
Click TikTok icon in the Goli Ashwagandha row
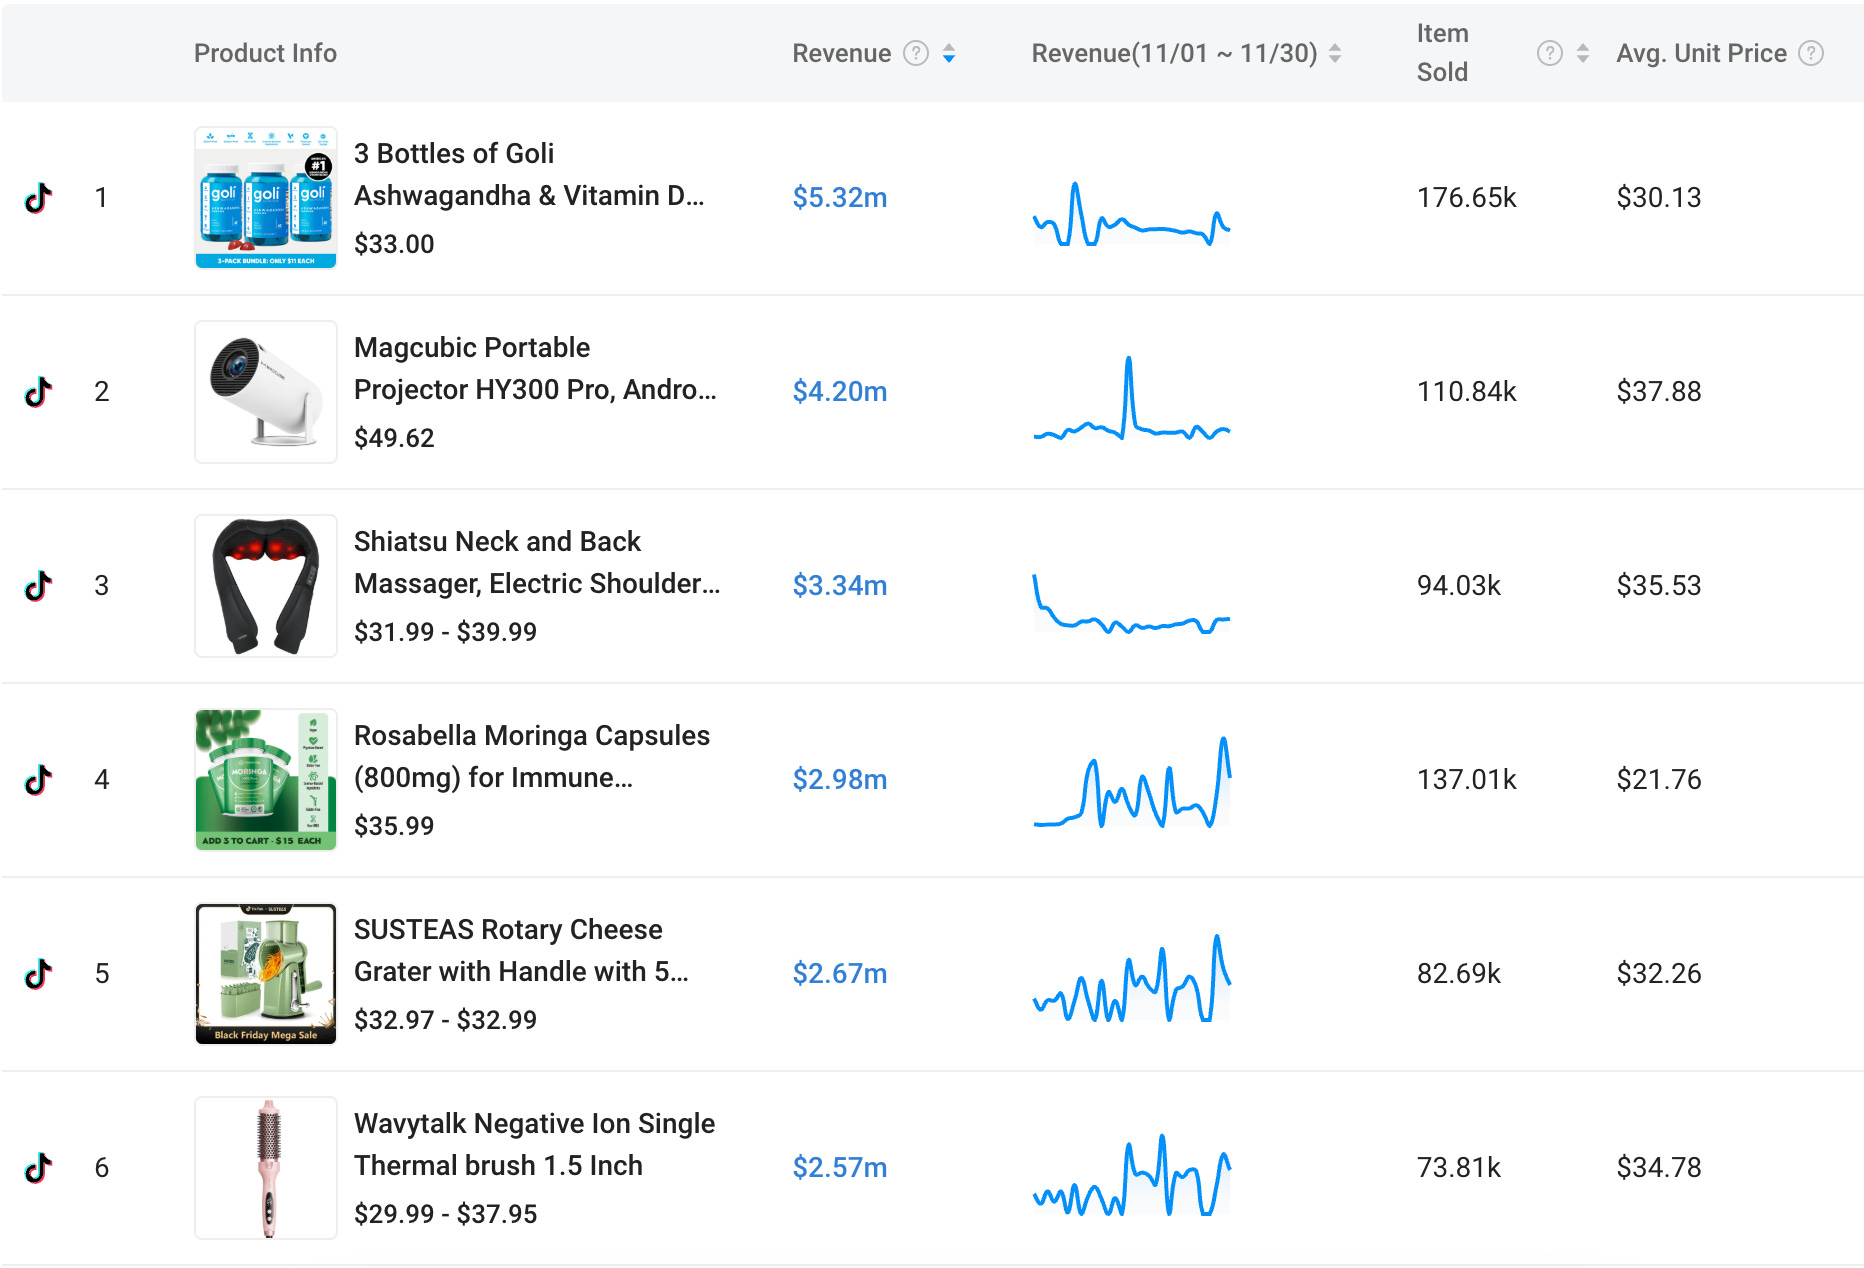pyautogui.click(x=38, y=198)
